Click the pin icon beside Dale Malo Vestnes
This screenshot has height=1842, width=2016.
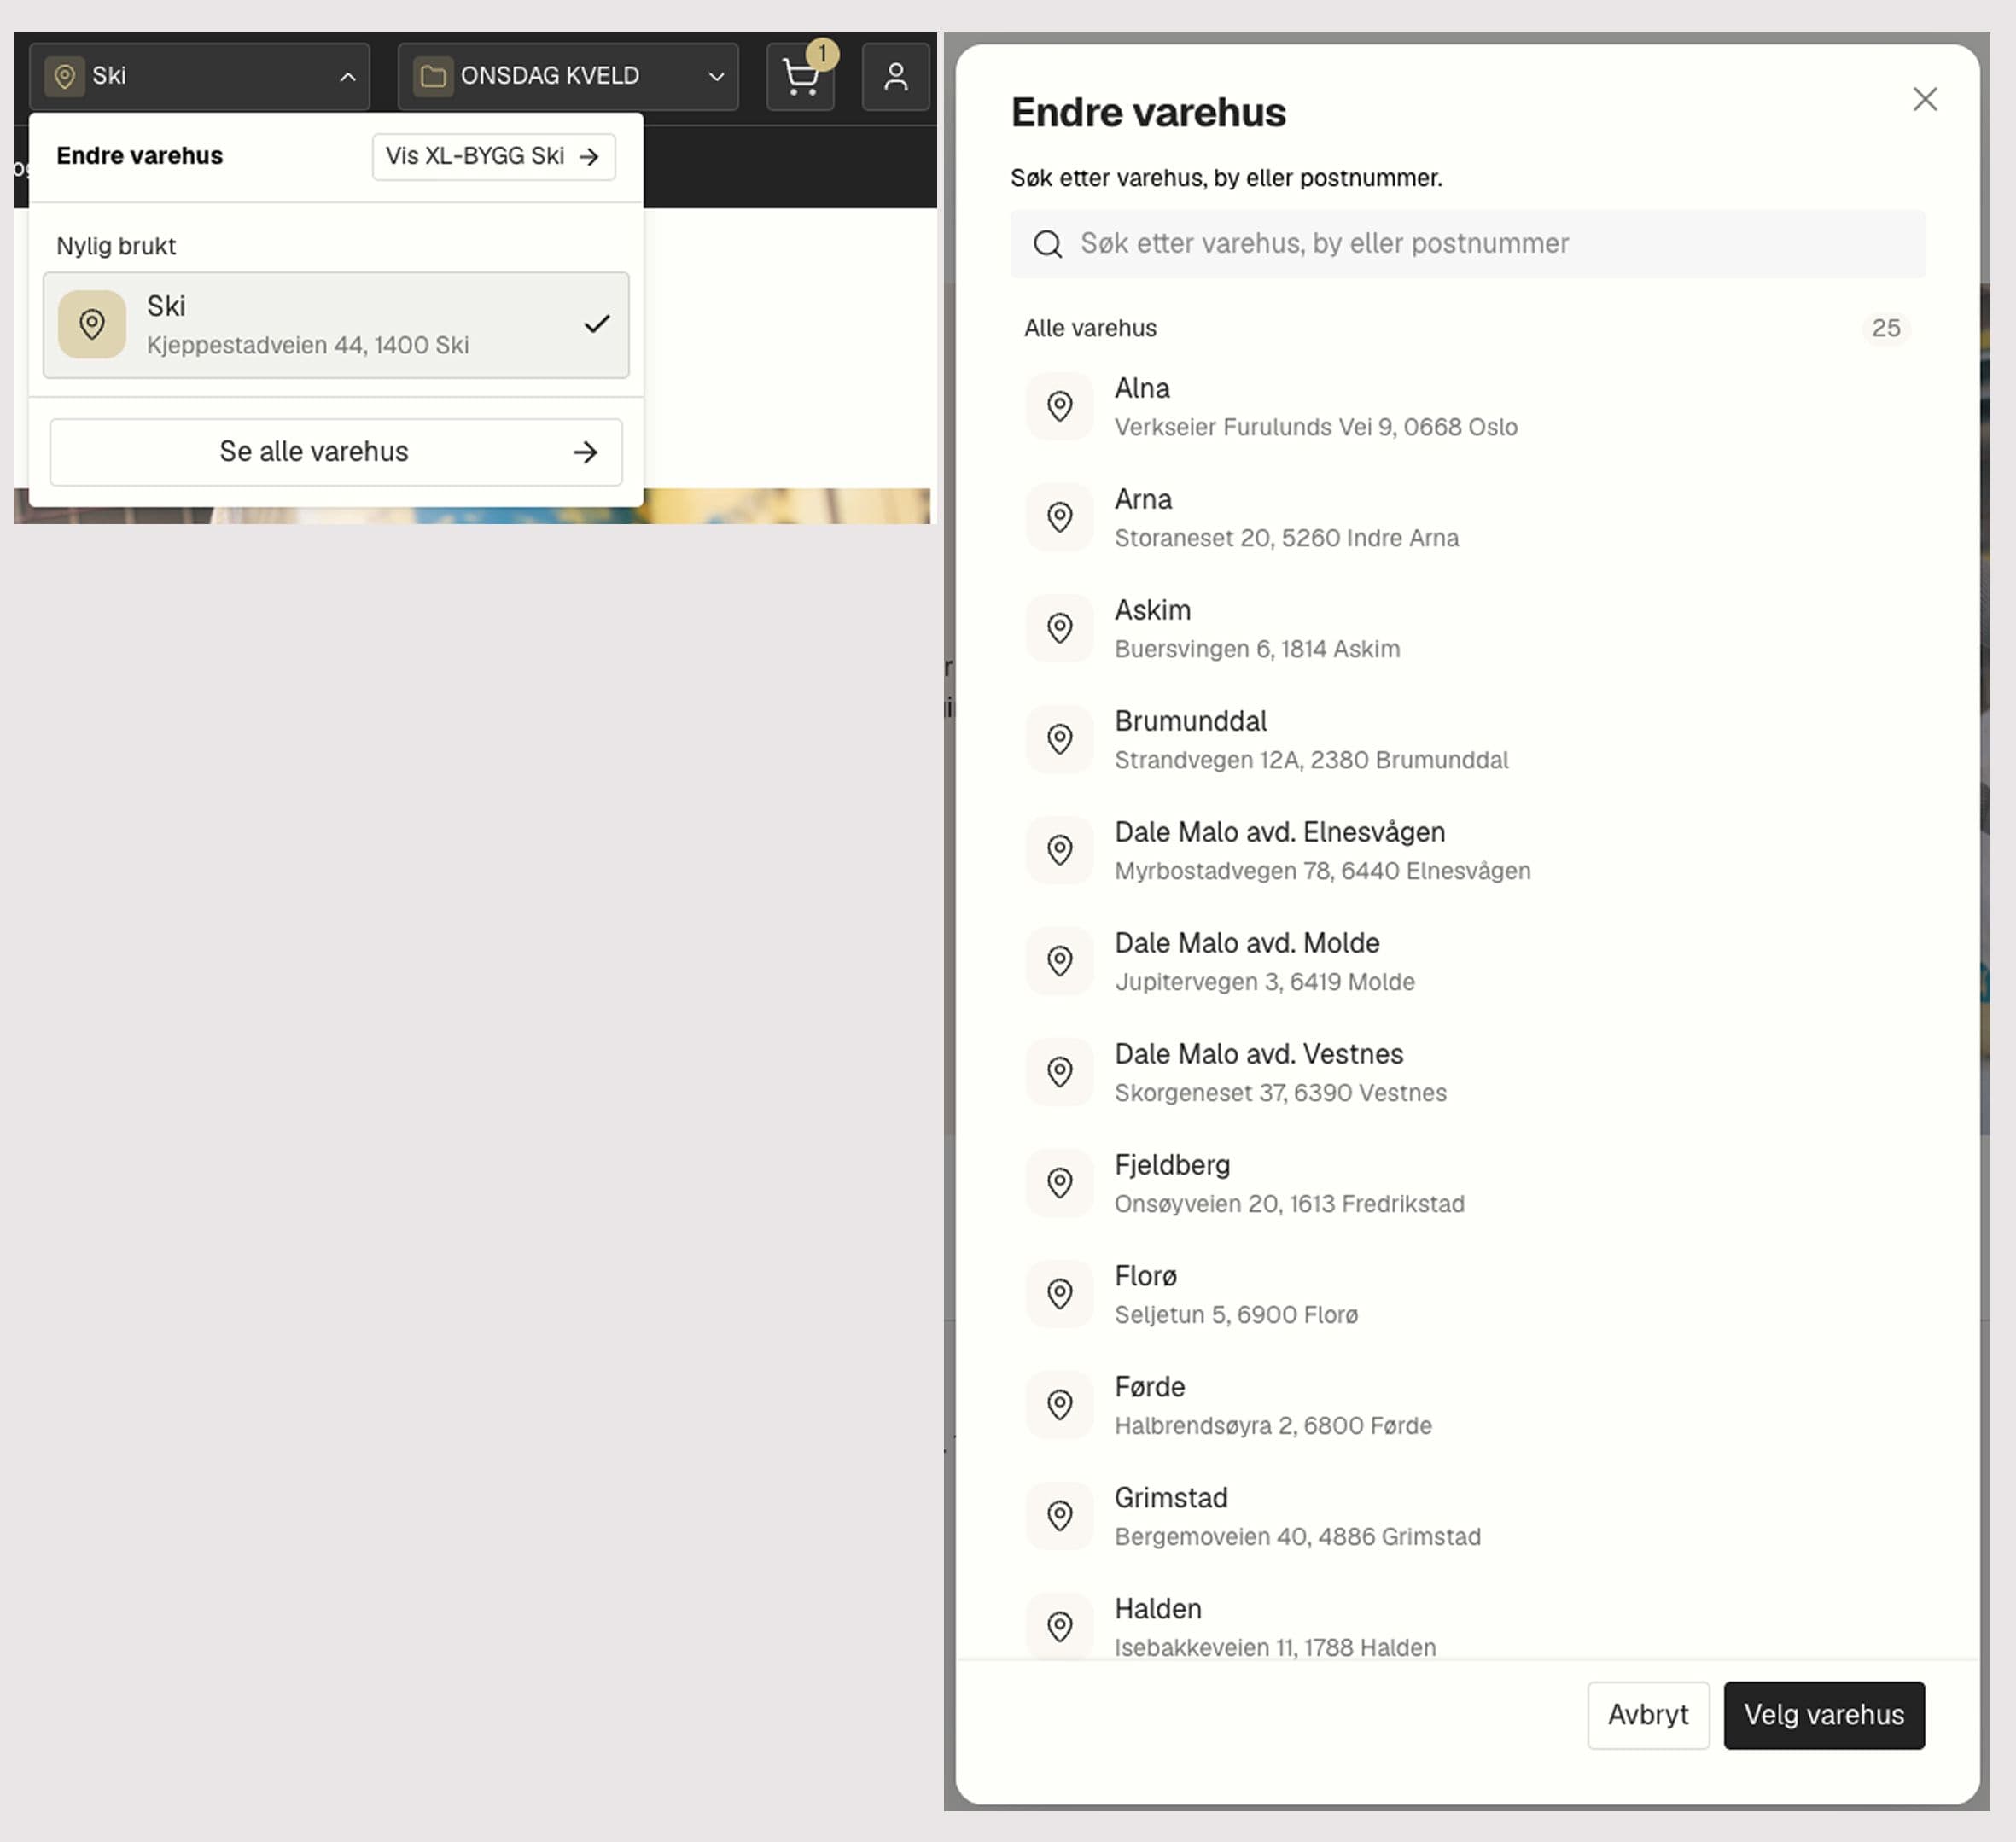click(x=1060, y=1072)
